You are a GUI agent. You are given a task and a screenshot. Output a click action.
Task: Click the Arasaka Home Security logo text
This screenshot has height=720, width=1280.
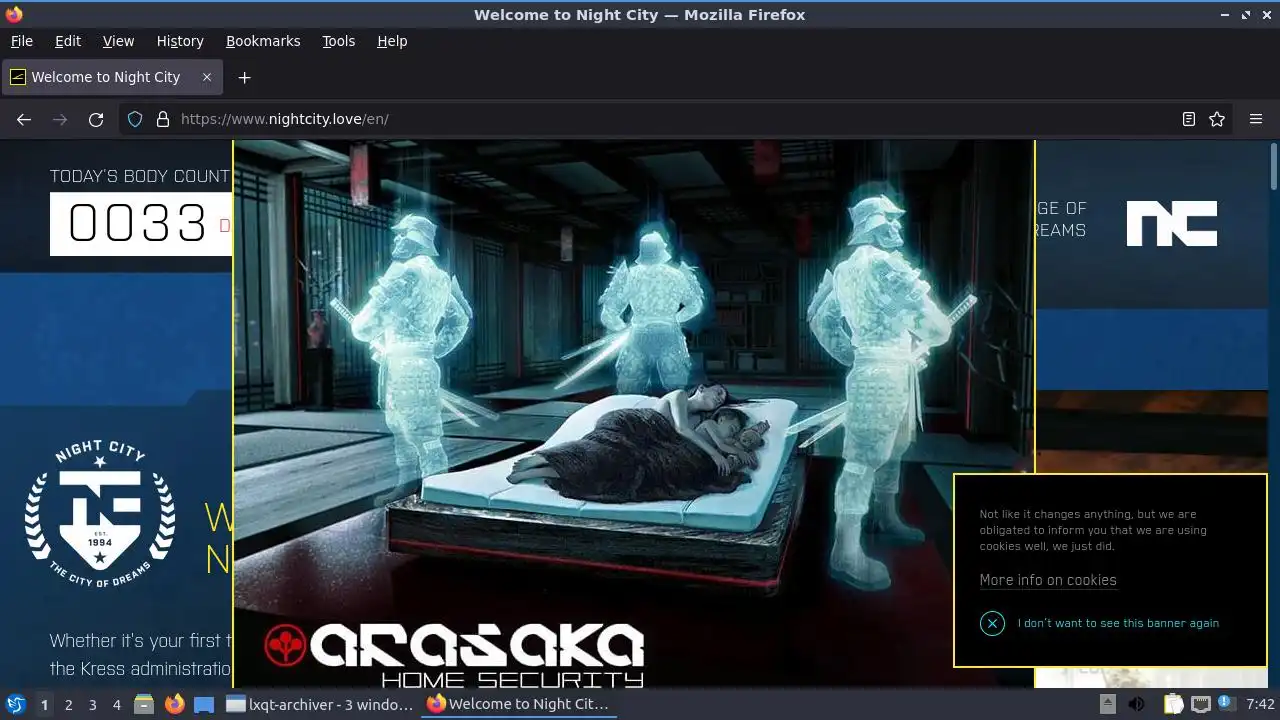455,655
